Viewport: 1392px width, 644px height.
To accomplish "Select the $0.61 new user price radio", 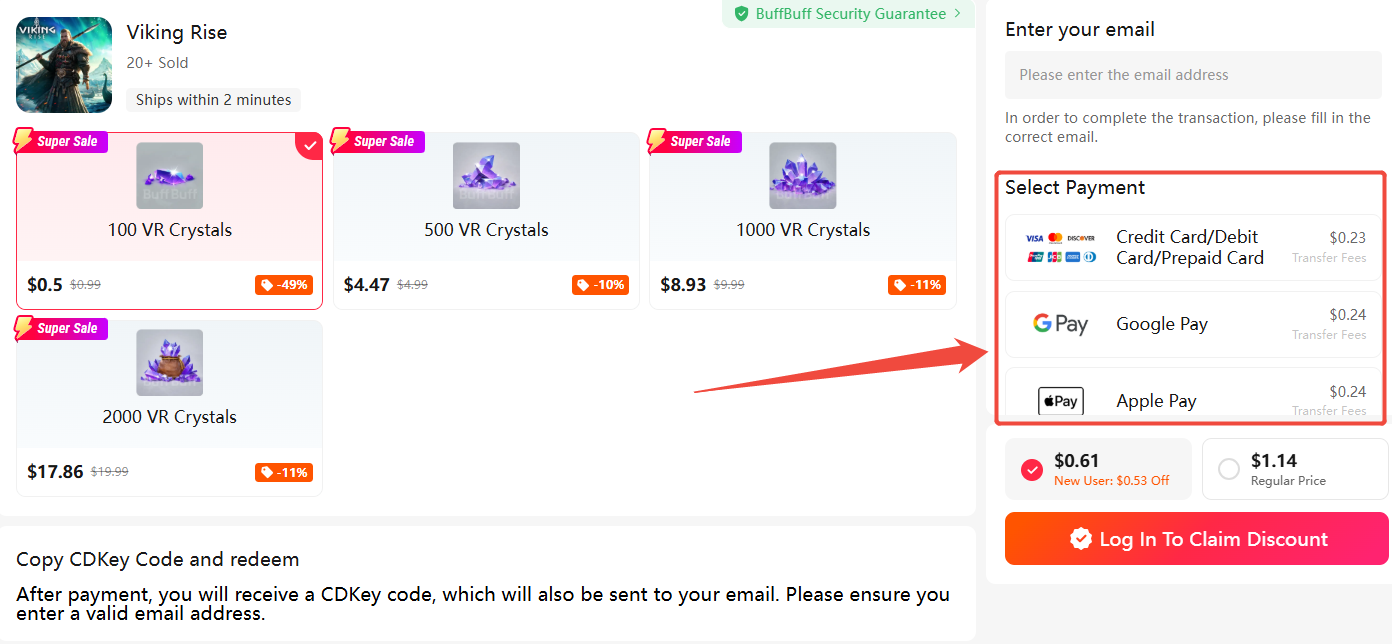I will pos(1033,469).
